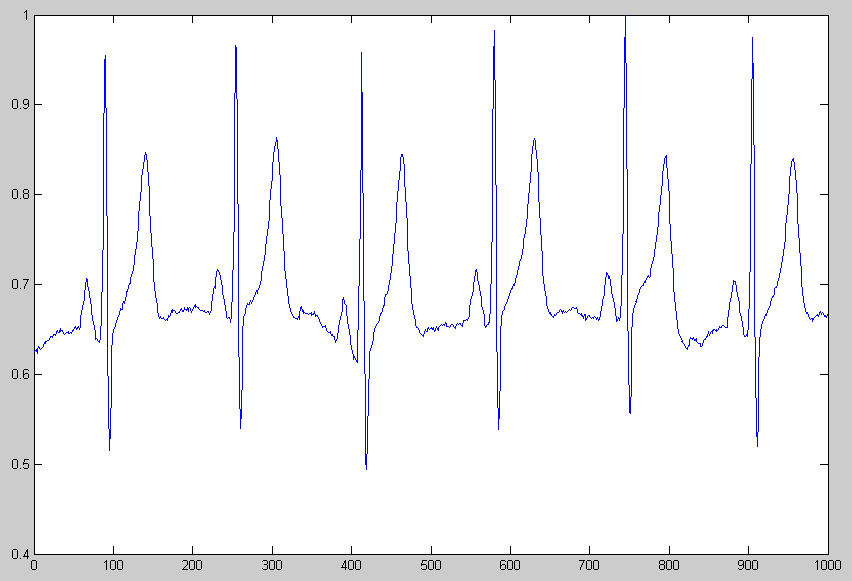The image size is (852, 581).
Task: Click the x-axis tick label 700
Action: click(590, 565)
